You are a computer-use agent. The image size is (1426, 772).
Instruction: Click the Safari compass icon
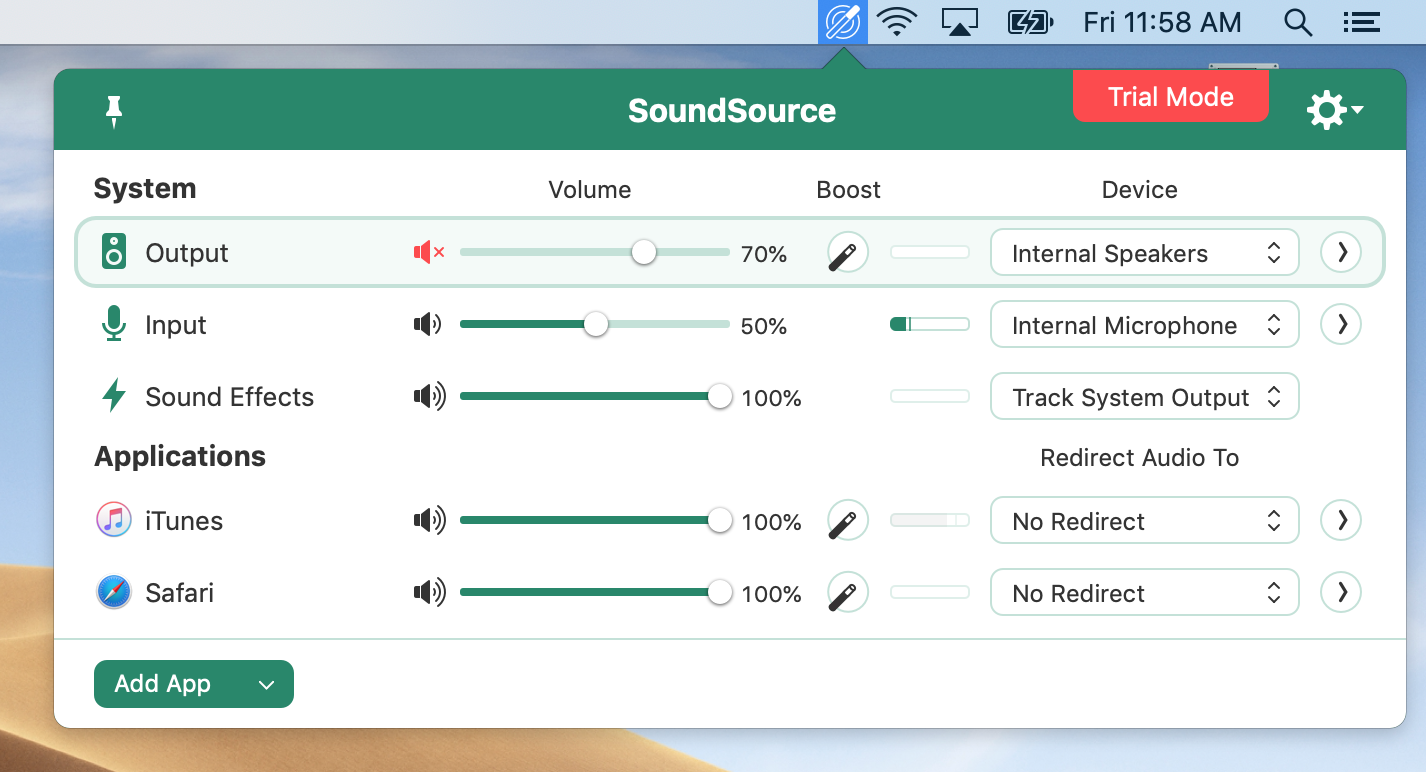114,592
